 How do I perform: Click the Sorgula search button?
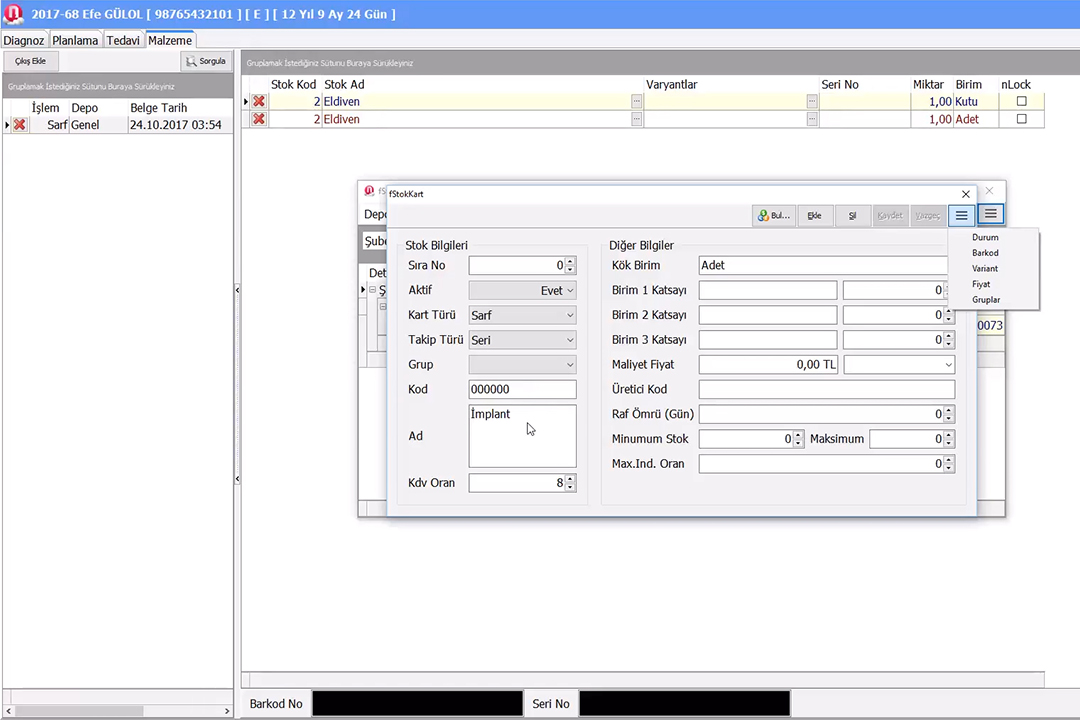[x=206, y=61]
